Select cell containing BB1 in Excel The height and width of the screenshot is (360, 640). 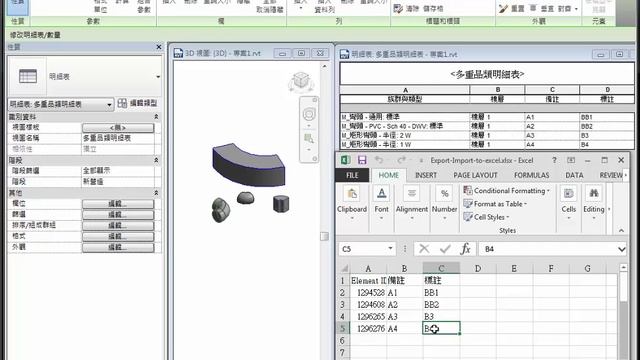tap(441, 293)
